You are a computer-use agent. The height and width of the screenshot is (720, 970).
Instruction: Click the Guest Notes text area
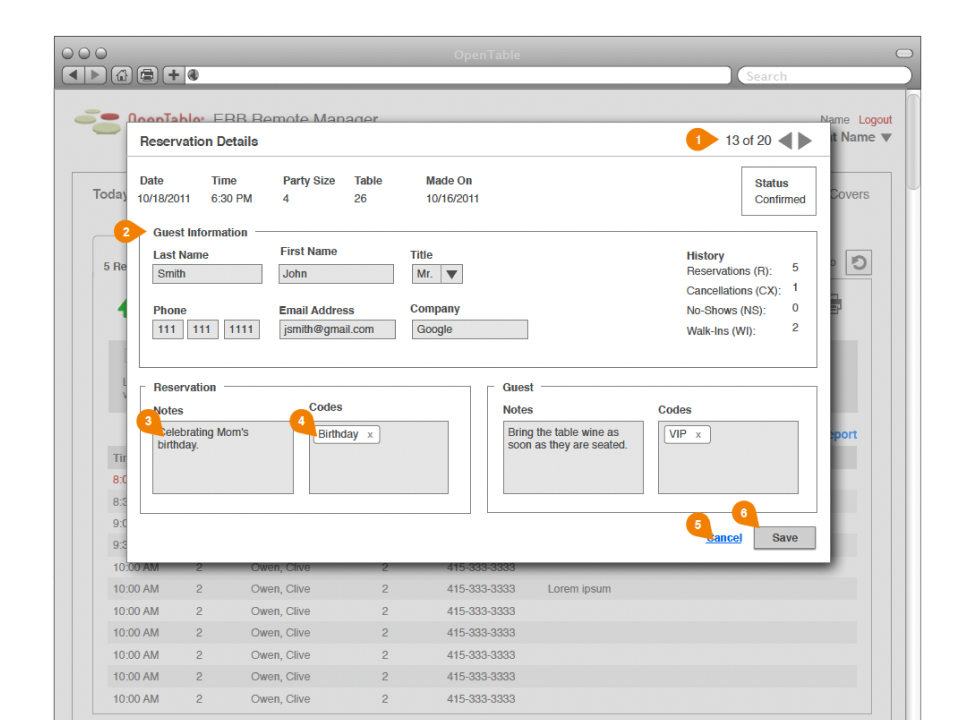tap(573, 465)
